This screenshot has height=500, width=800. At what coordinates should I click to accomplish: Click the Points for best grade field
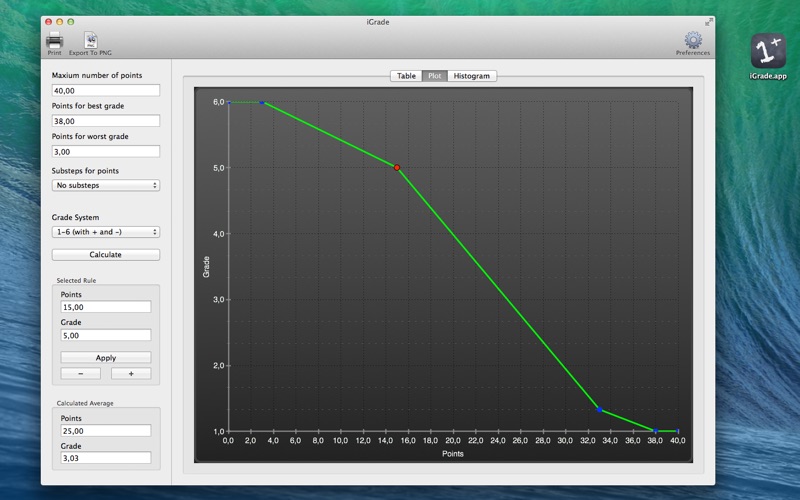pos(106,121)
